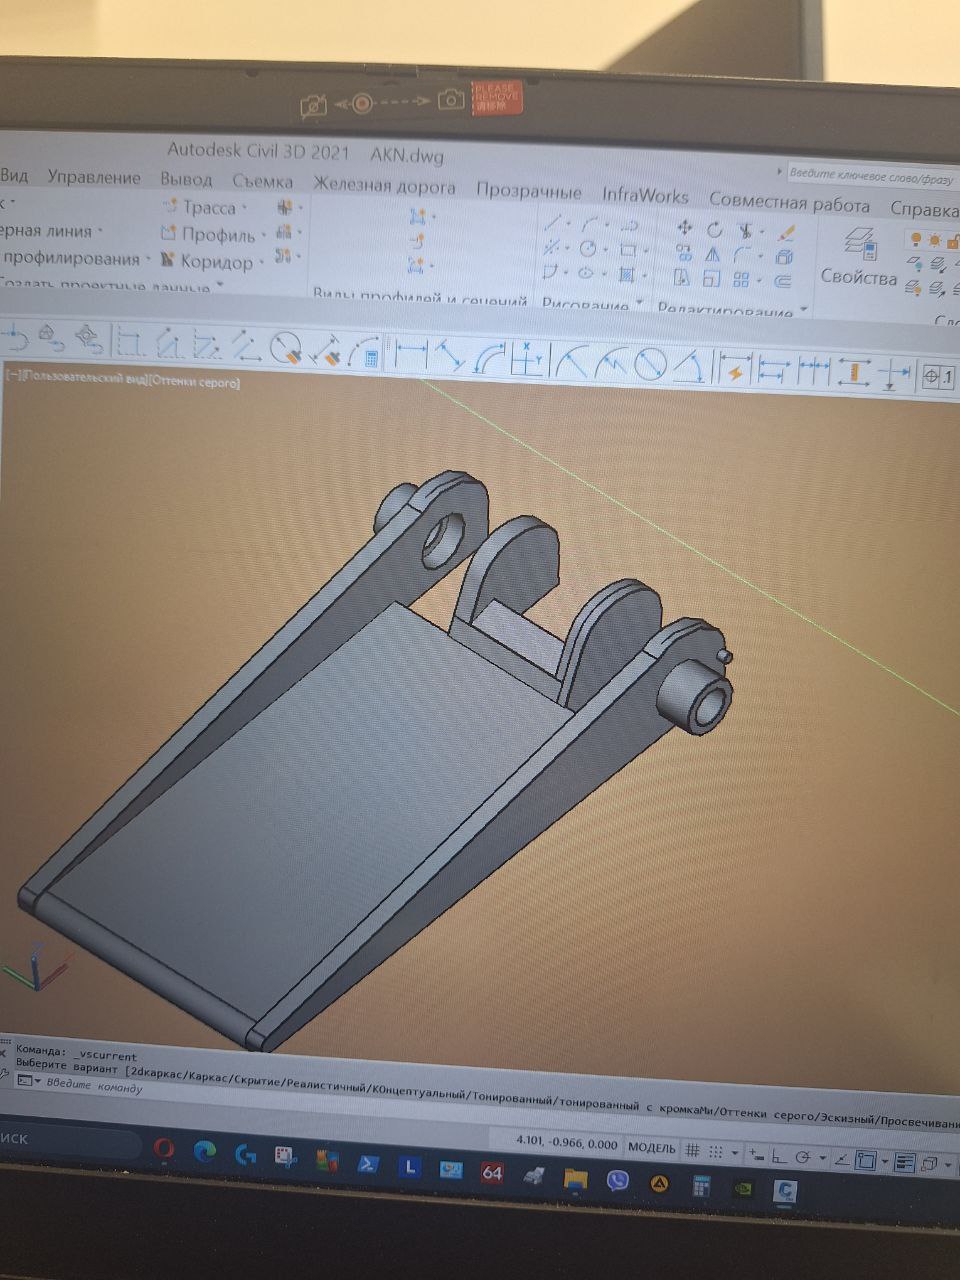The image size is (960, 1280).
Task: Open snap mode dropdown arrow in status bar
Action: 734,1153
